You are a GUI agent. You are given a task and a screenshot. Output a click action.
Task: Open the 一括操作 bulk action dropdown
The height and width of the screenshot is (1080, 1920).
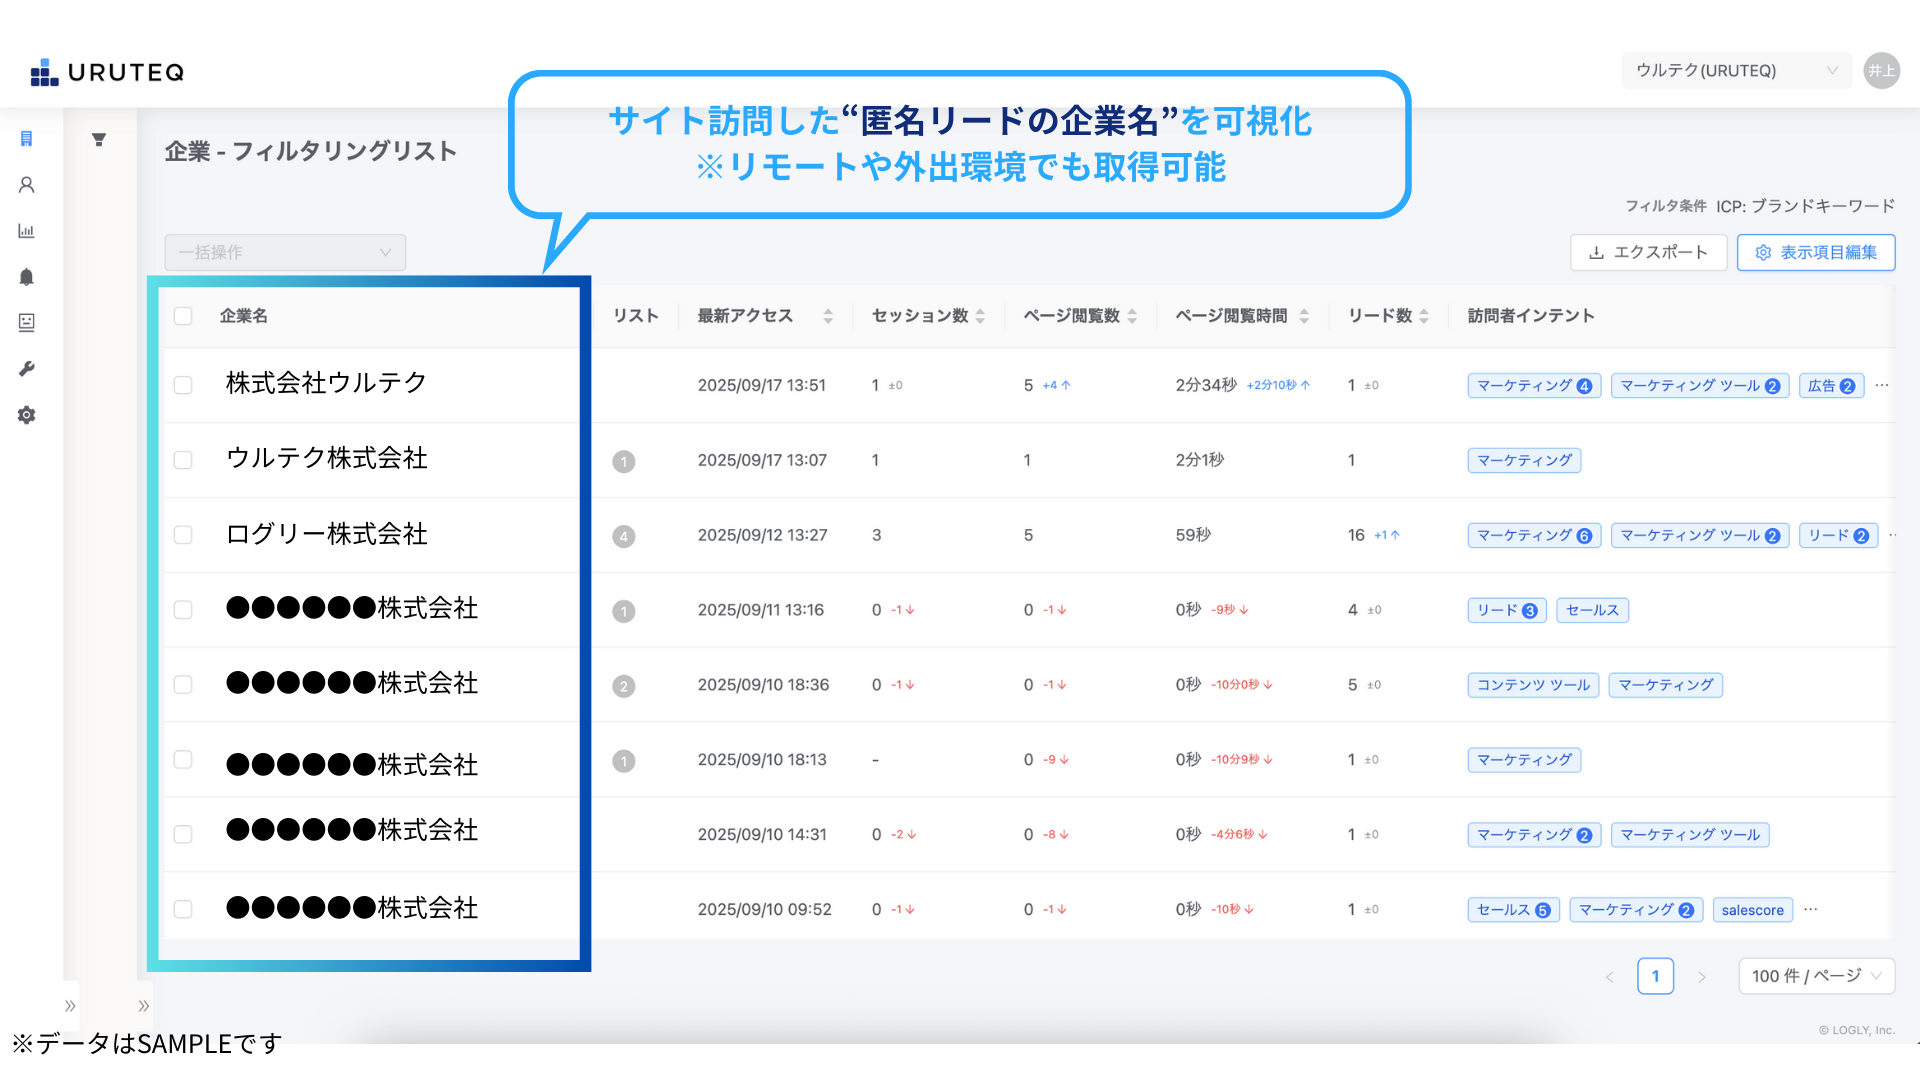[x=285, y=252]
